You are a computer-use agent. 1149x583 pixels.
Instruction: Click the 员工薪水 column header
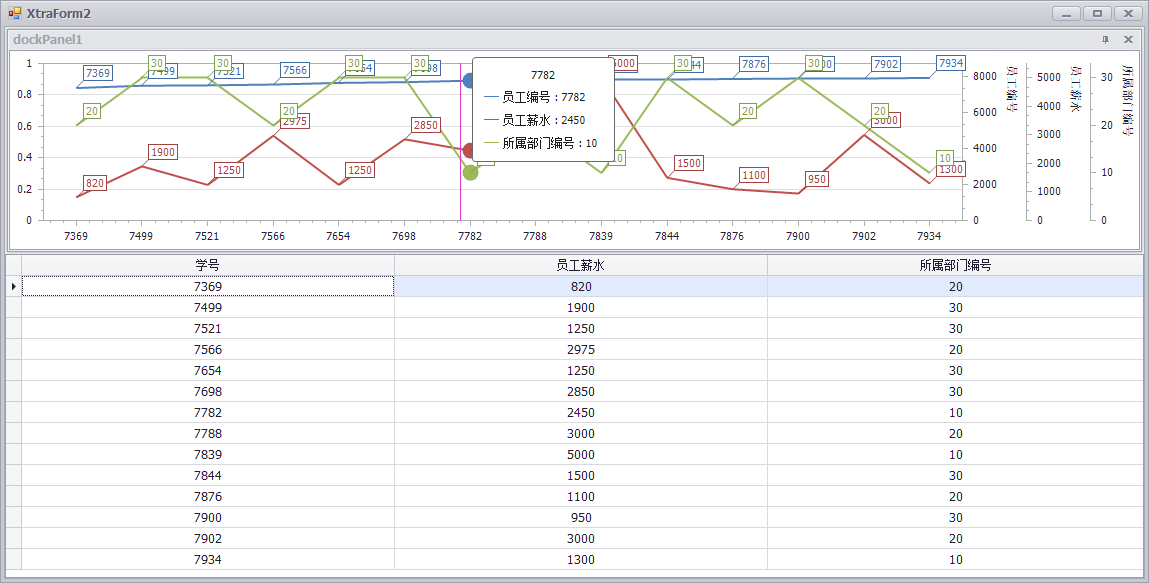pos(581,265)
